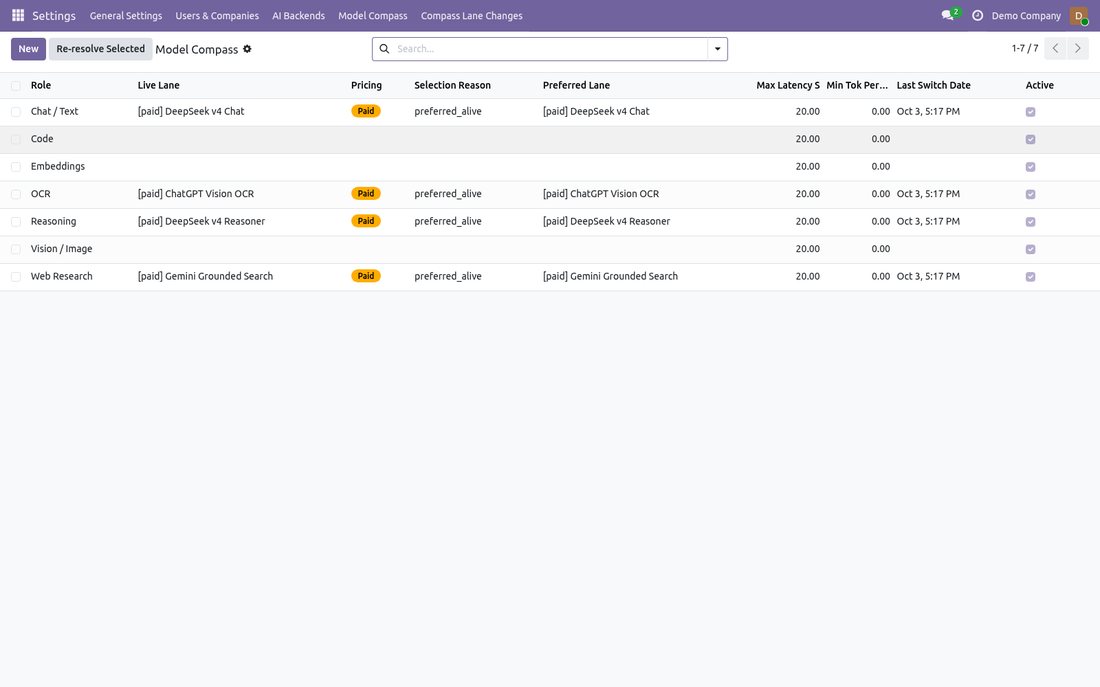This screenshot has width=1100, height=687.
Task: Click the Paid badge in Reasoning row
Action: pyautogui.click(x=366, y=221)
